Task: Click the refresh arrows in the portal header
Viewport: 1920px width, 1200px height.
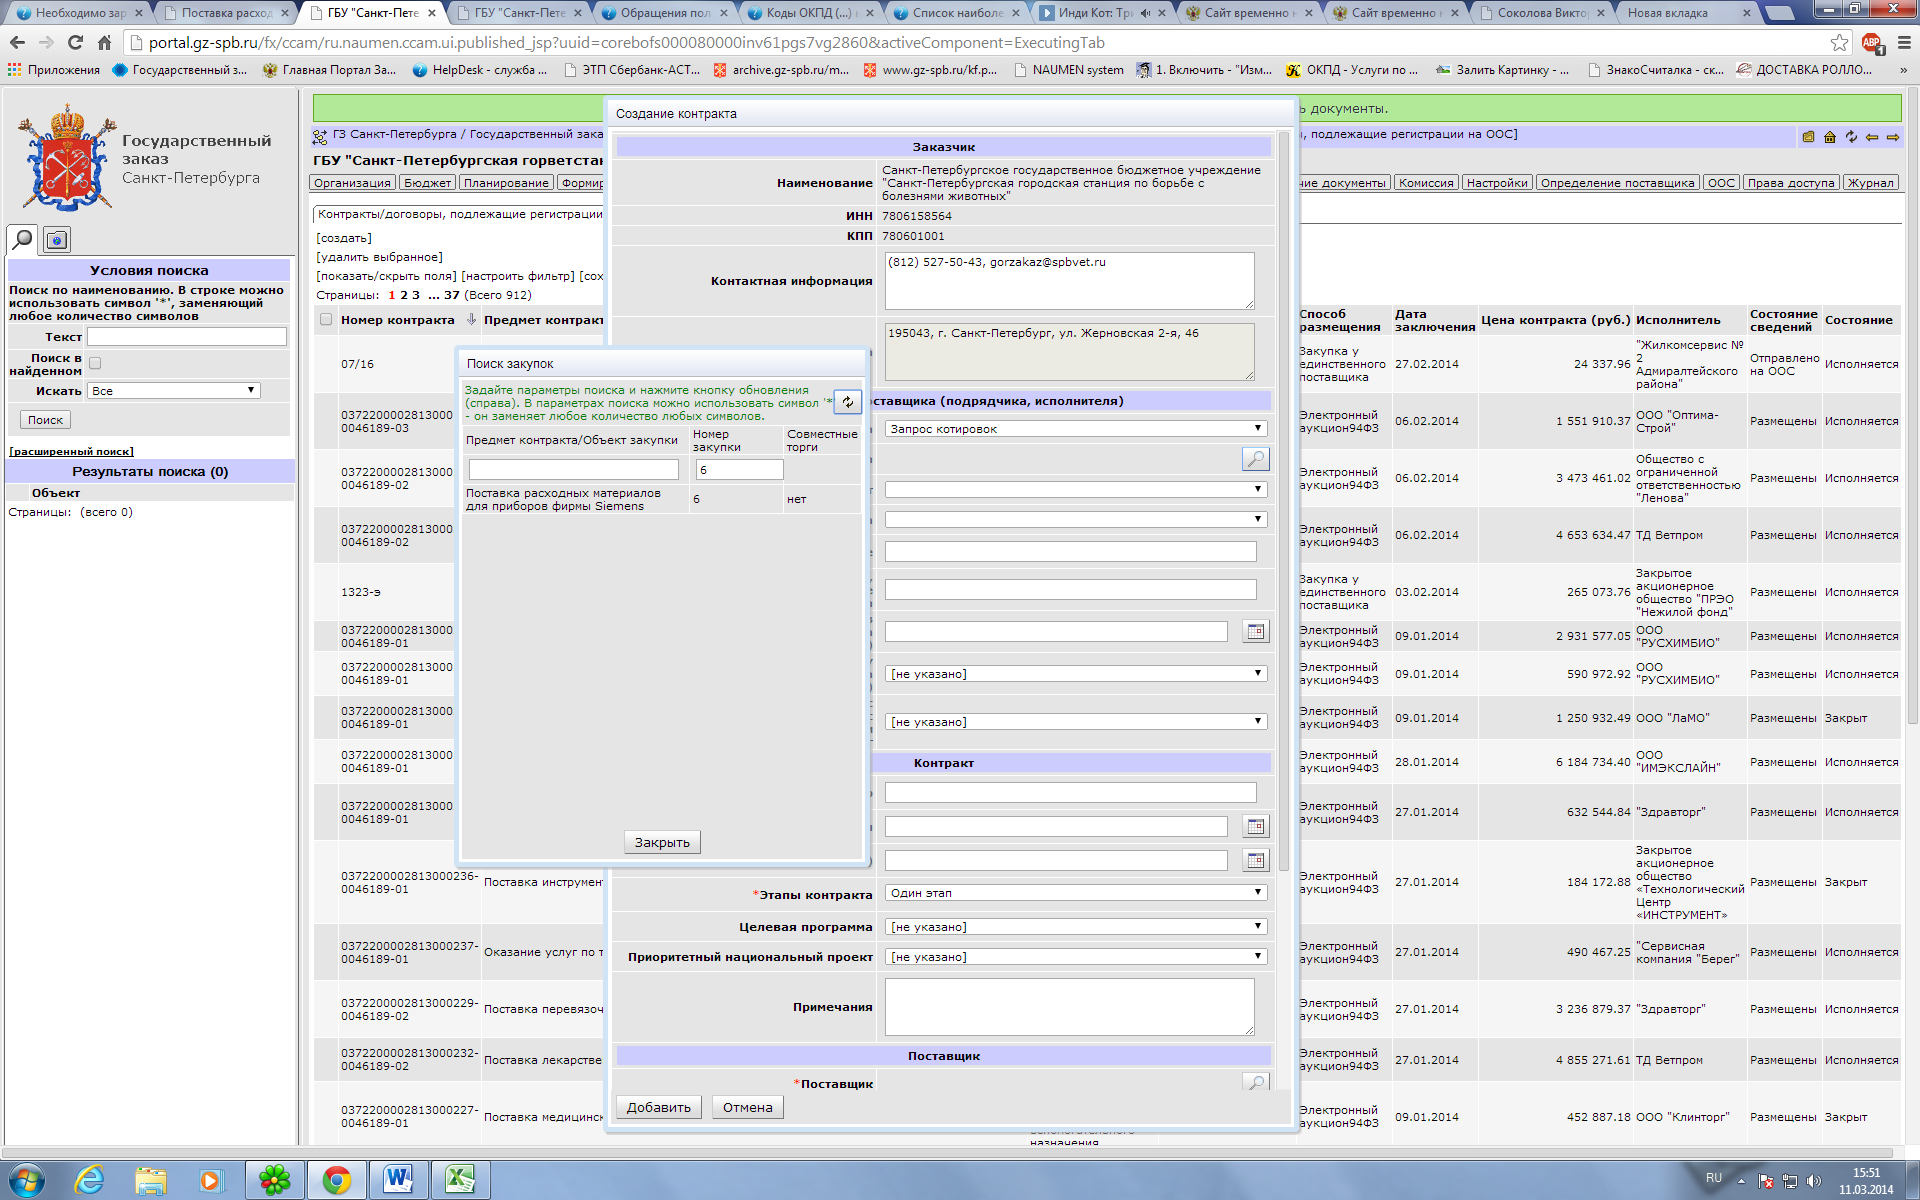Action: [1851, 137]
